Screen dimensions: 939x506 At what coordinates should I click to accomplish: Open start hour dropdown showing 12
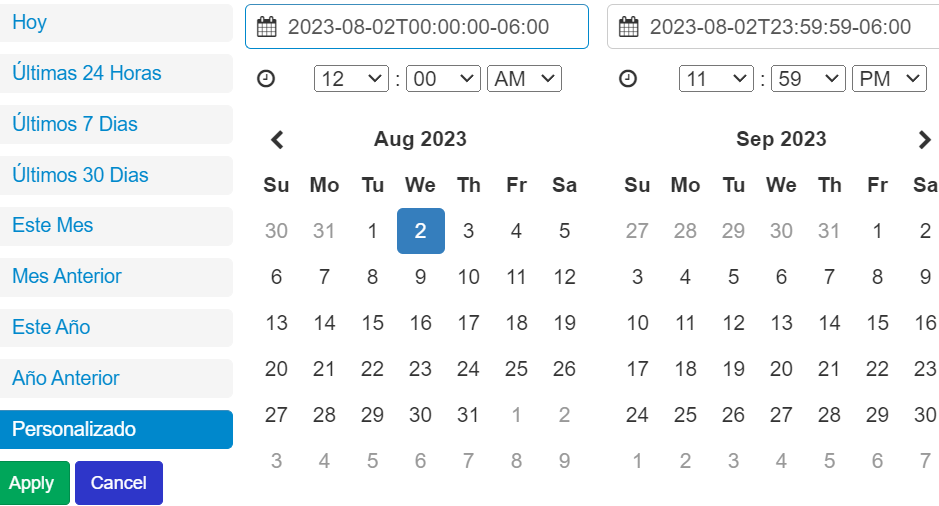click(352, 78)
